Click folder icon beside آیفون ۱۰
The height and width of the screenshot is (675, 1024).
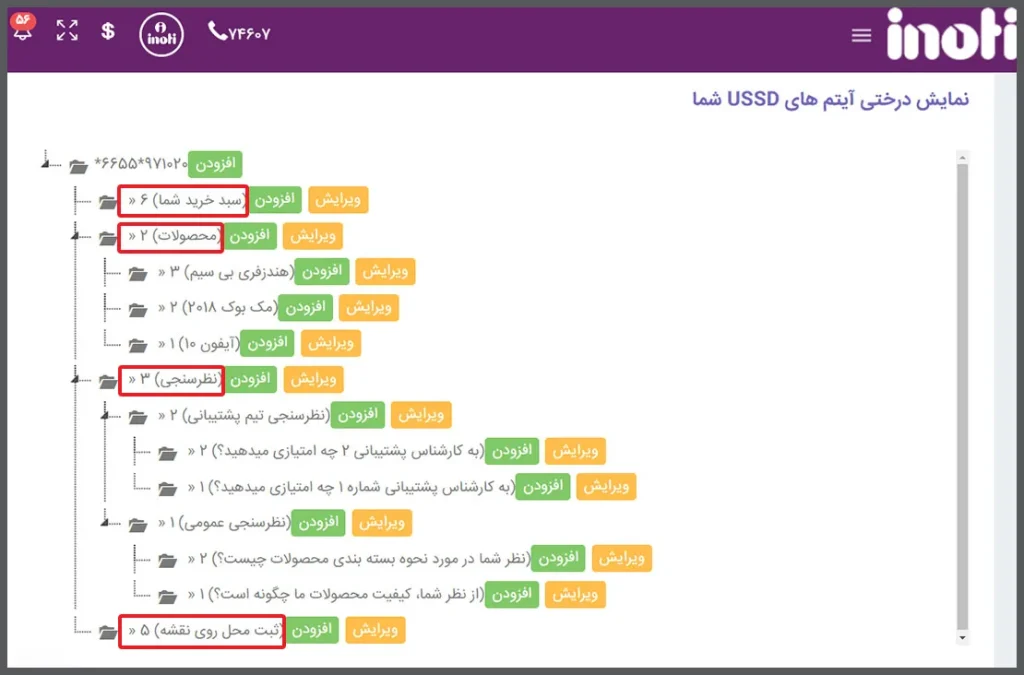point(137,345)
